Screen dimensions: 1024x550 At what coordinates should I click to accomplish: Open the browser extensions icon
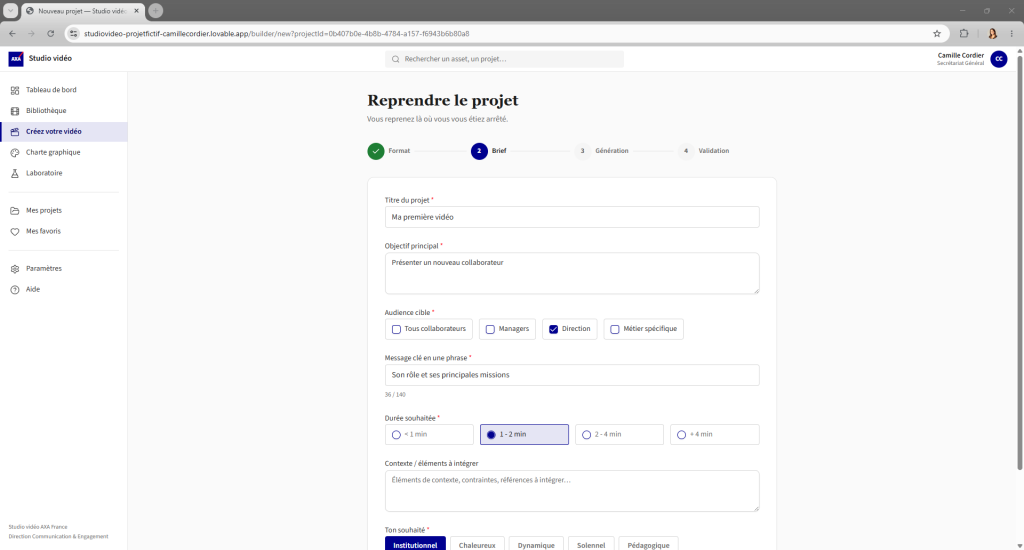click(964, 34)
